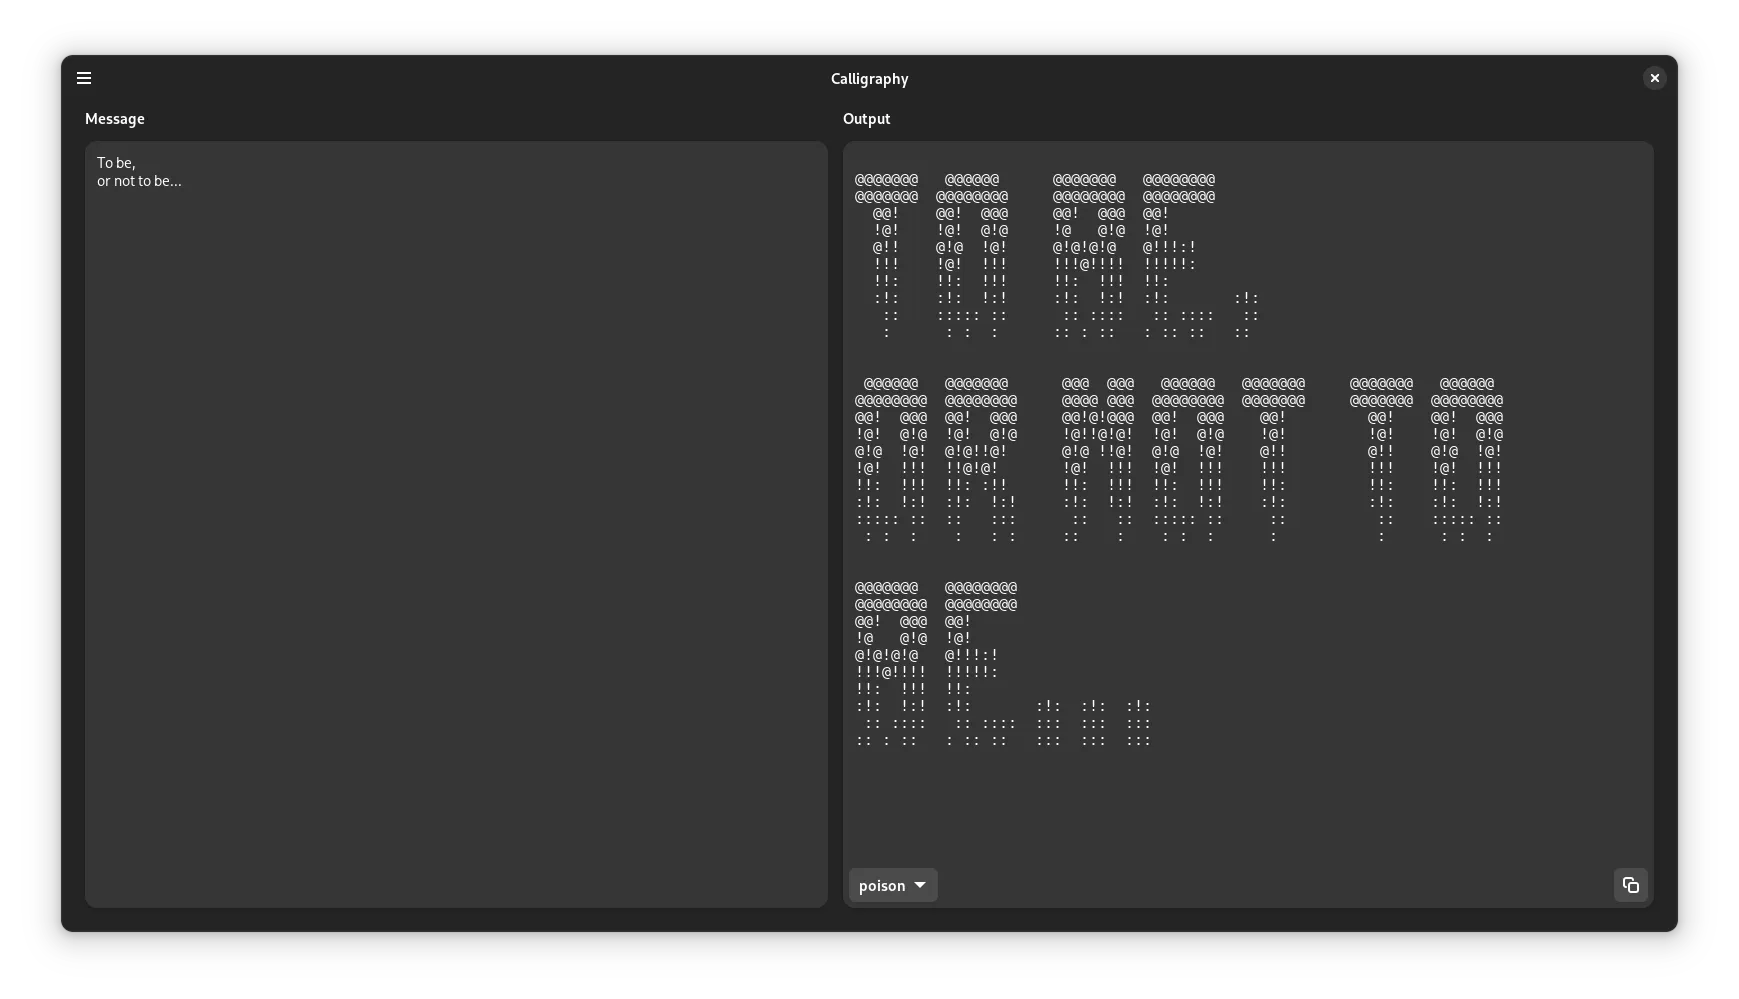Click the ASCII ellipsis dots in the last row
Viewport: 1739px width, 999px height.
click(1093, 722)
